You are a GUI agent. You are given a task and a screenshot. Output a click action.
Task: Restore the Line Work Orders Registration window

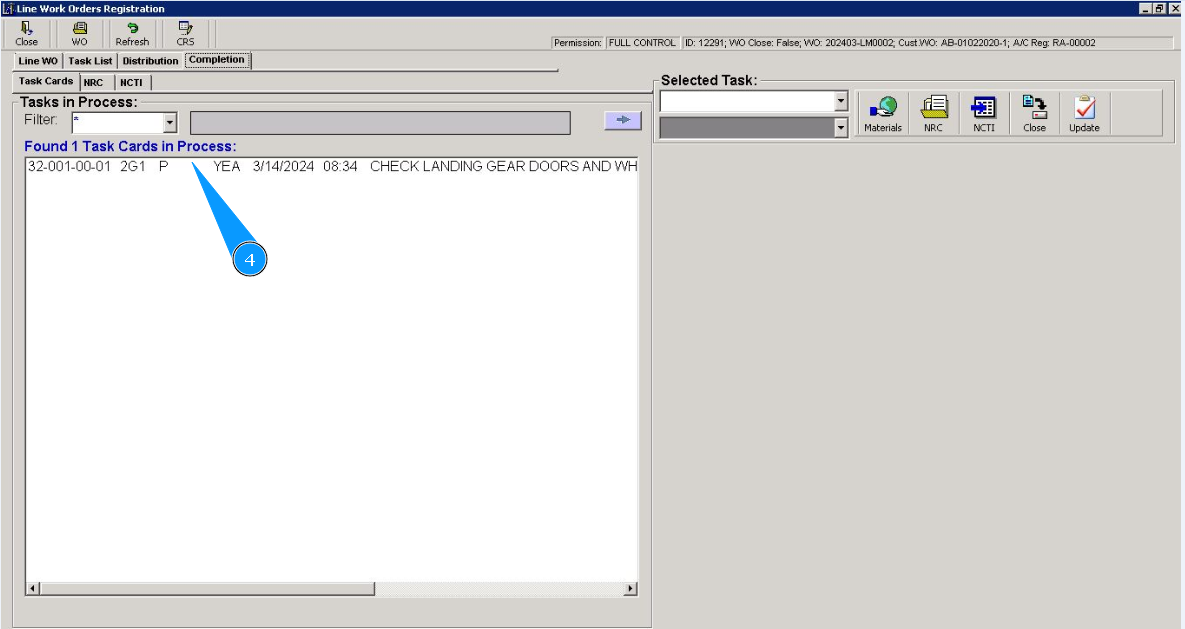coord(1159,8)
